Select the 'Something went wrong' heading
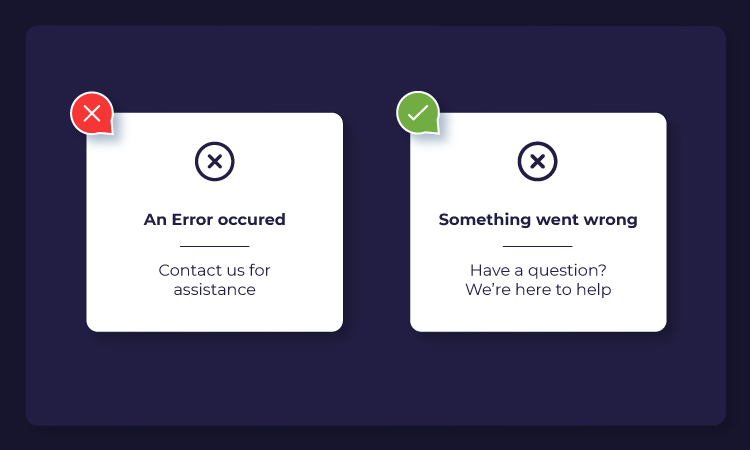Viewport: 750px width, 450px height. pos(538,220)
